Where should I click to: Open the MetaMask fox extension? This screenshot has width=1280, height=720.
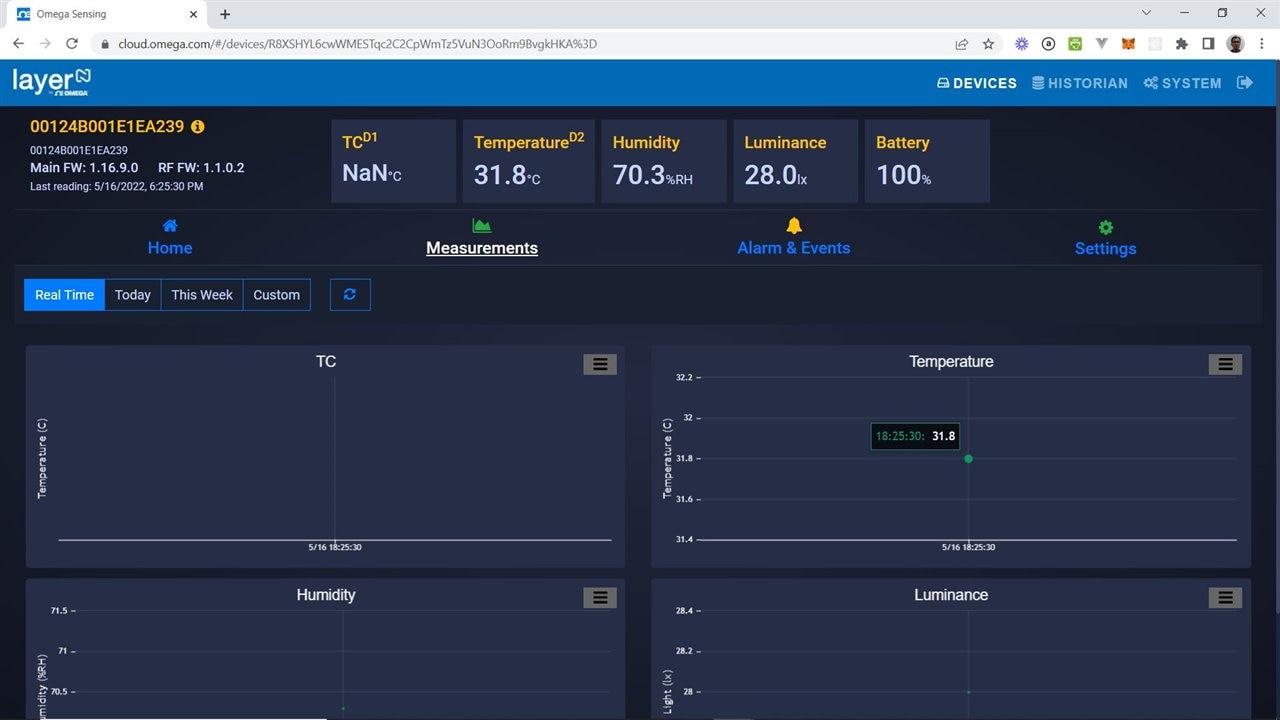1128,44
